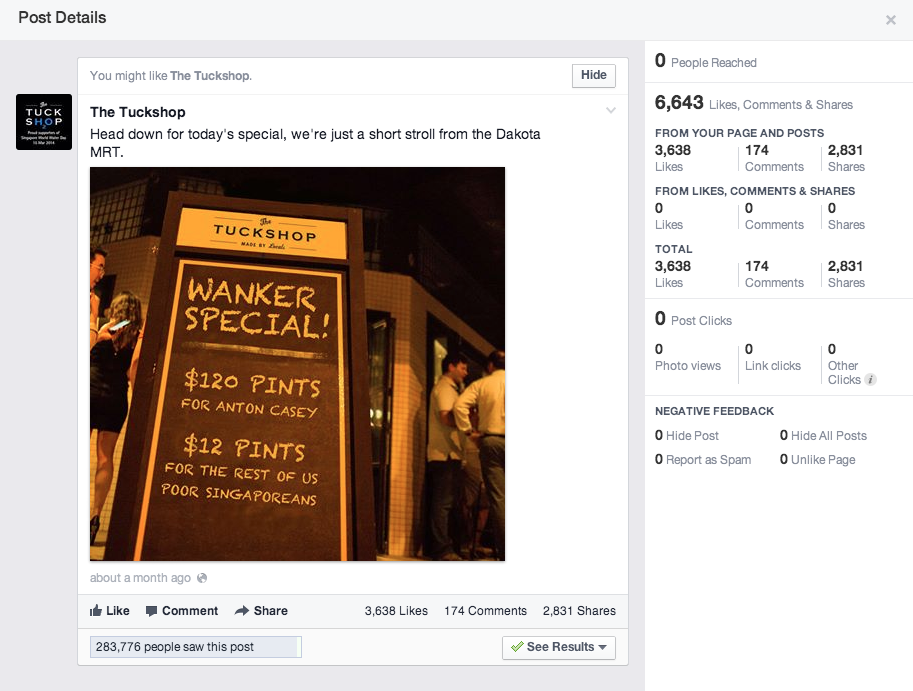Click the Comment button text
Screen dimensions: 913x691
point(190,611)
